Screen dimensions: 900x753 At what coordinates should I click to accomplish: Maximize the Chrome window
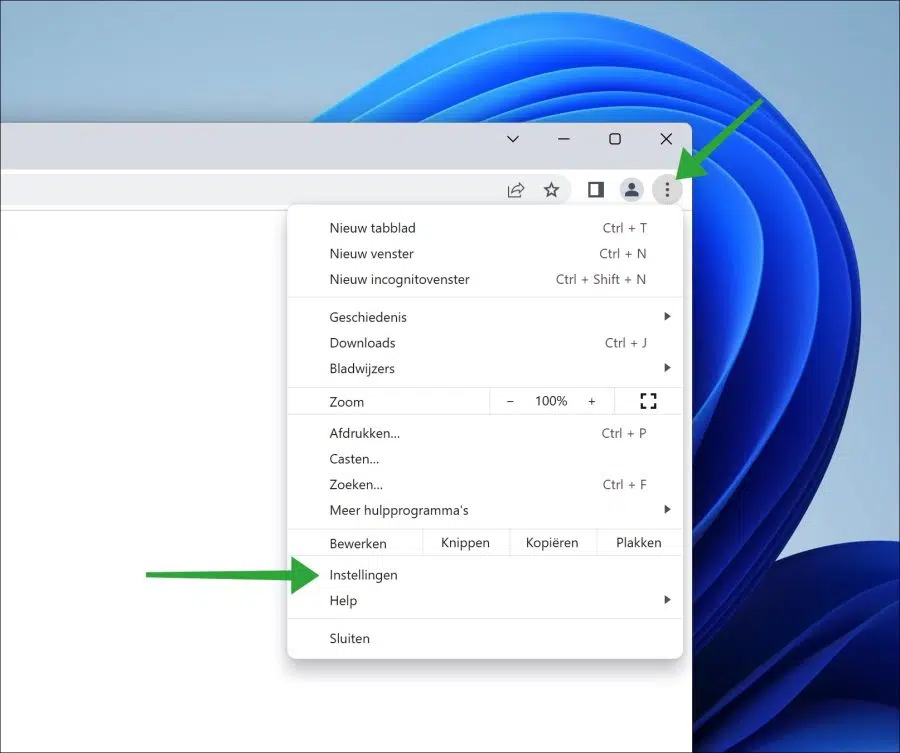coord(615,139)
